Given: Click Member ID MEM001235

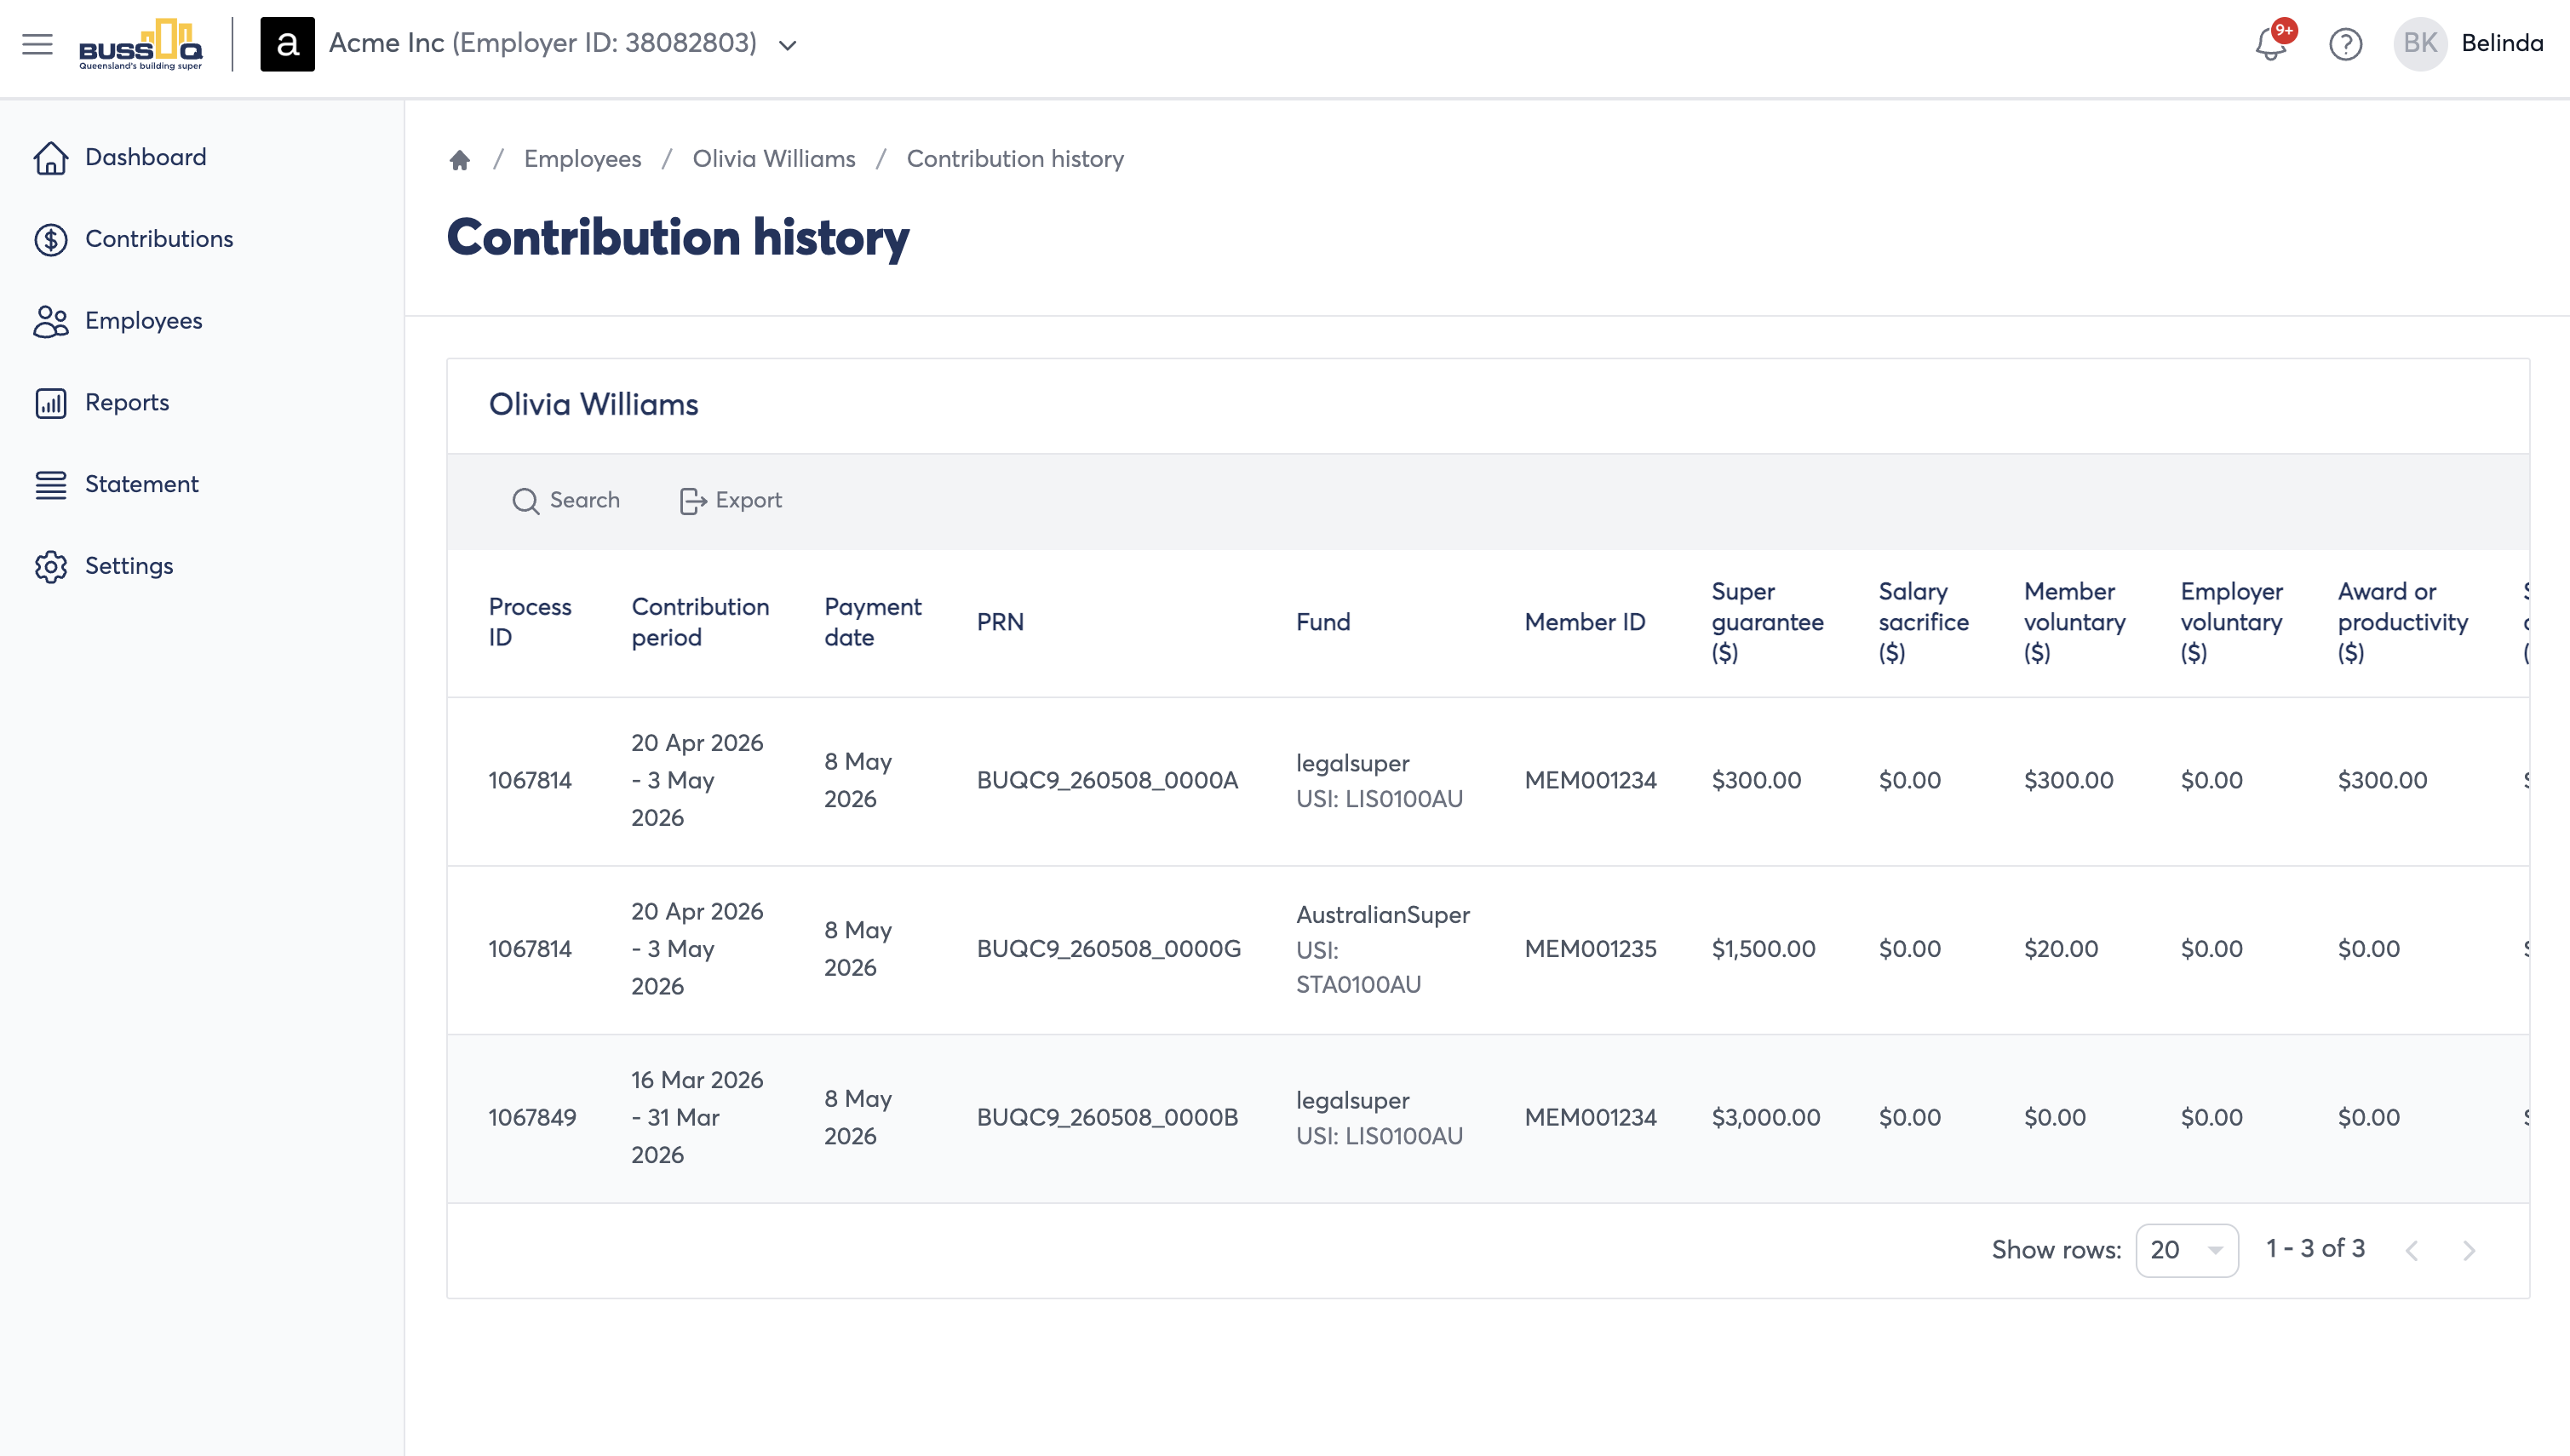Looking at the screenshot, I should [x=1590, y=949].
